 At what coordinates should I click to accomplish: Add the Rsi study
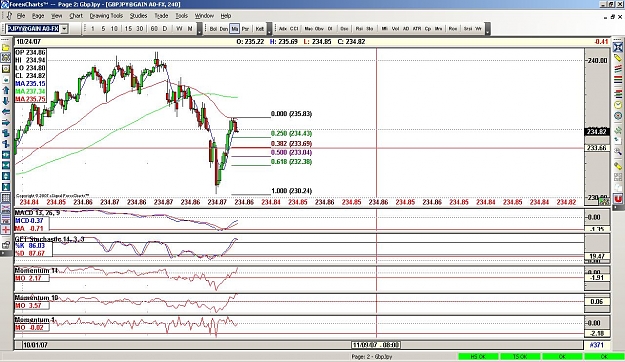tap(359, 29)
